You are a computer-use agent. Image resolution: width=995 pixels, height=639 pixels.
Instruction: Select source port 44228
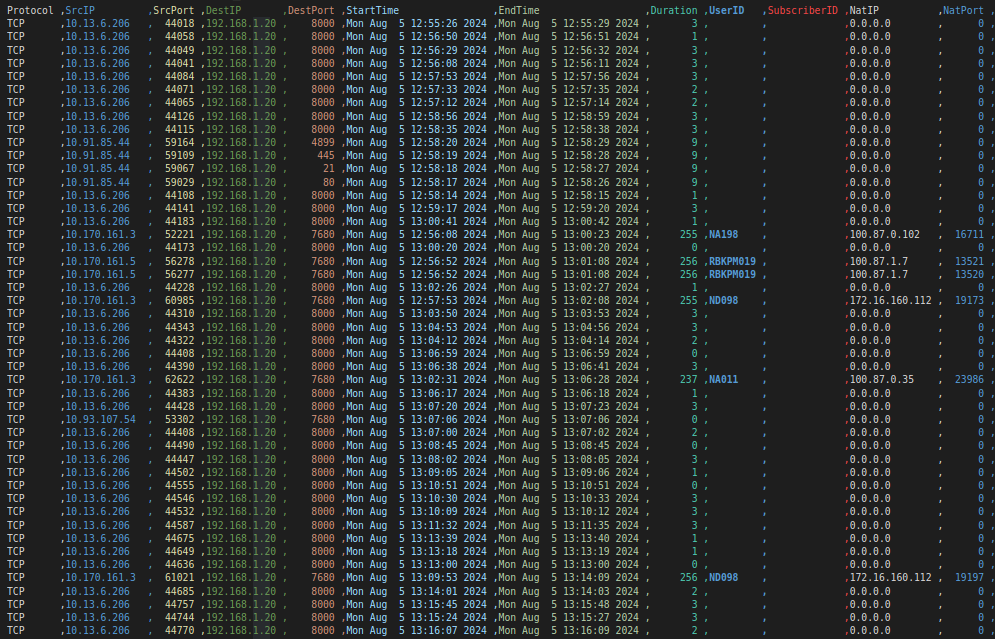click(180, 287)
